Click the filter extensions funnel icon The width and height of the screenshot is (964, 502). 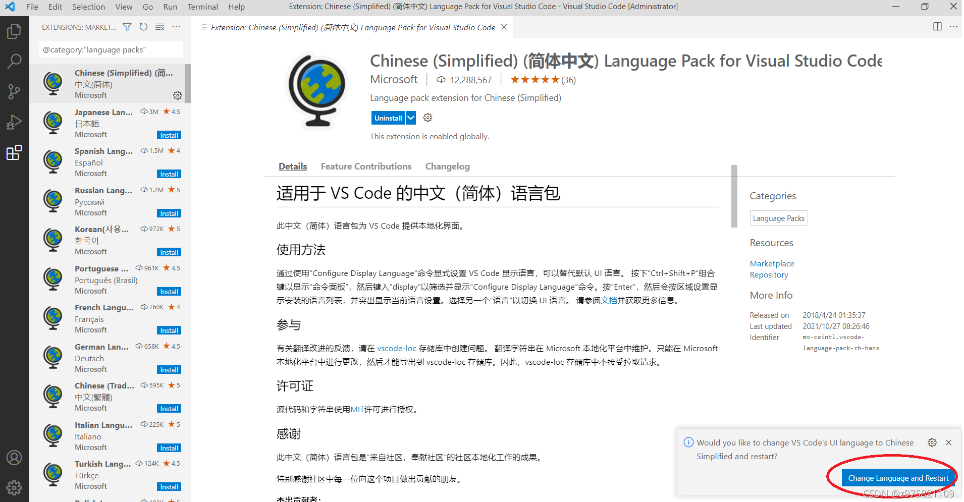click(x=127, y=27)
